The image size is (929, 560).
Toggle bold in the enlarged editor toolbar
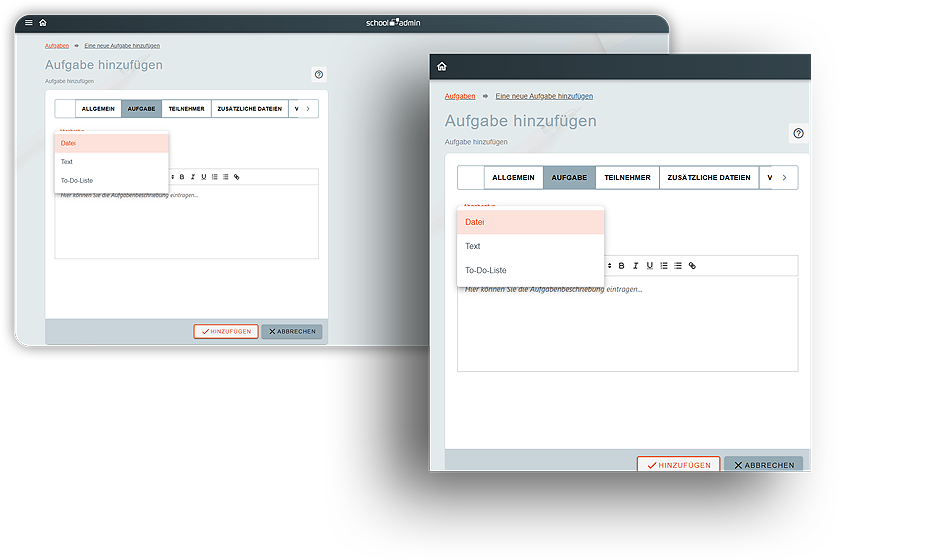click(x=621, y=266)
